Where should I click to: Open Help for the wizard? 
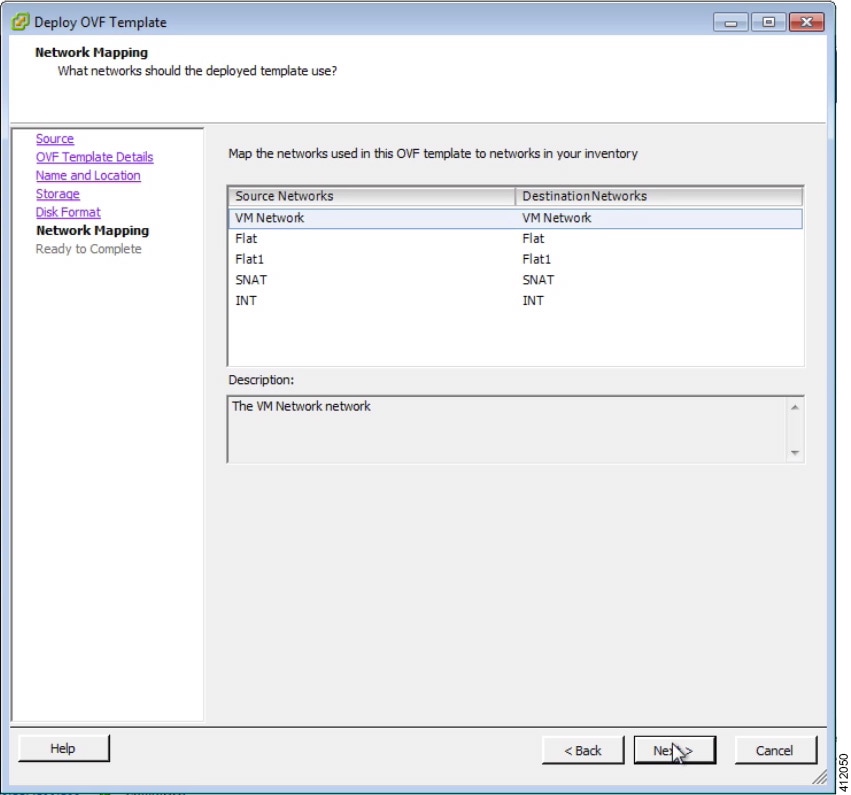coord(64,748)
